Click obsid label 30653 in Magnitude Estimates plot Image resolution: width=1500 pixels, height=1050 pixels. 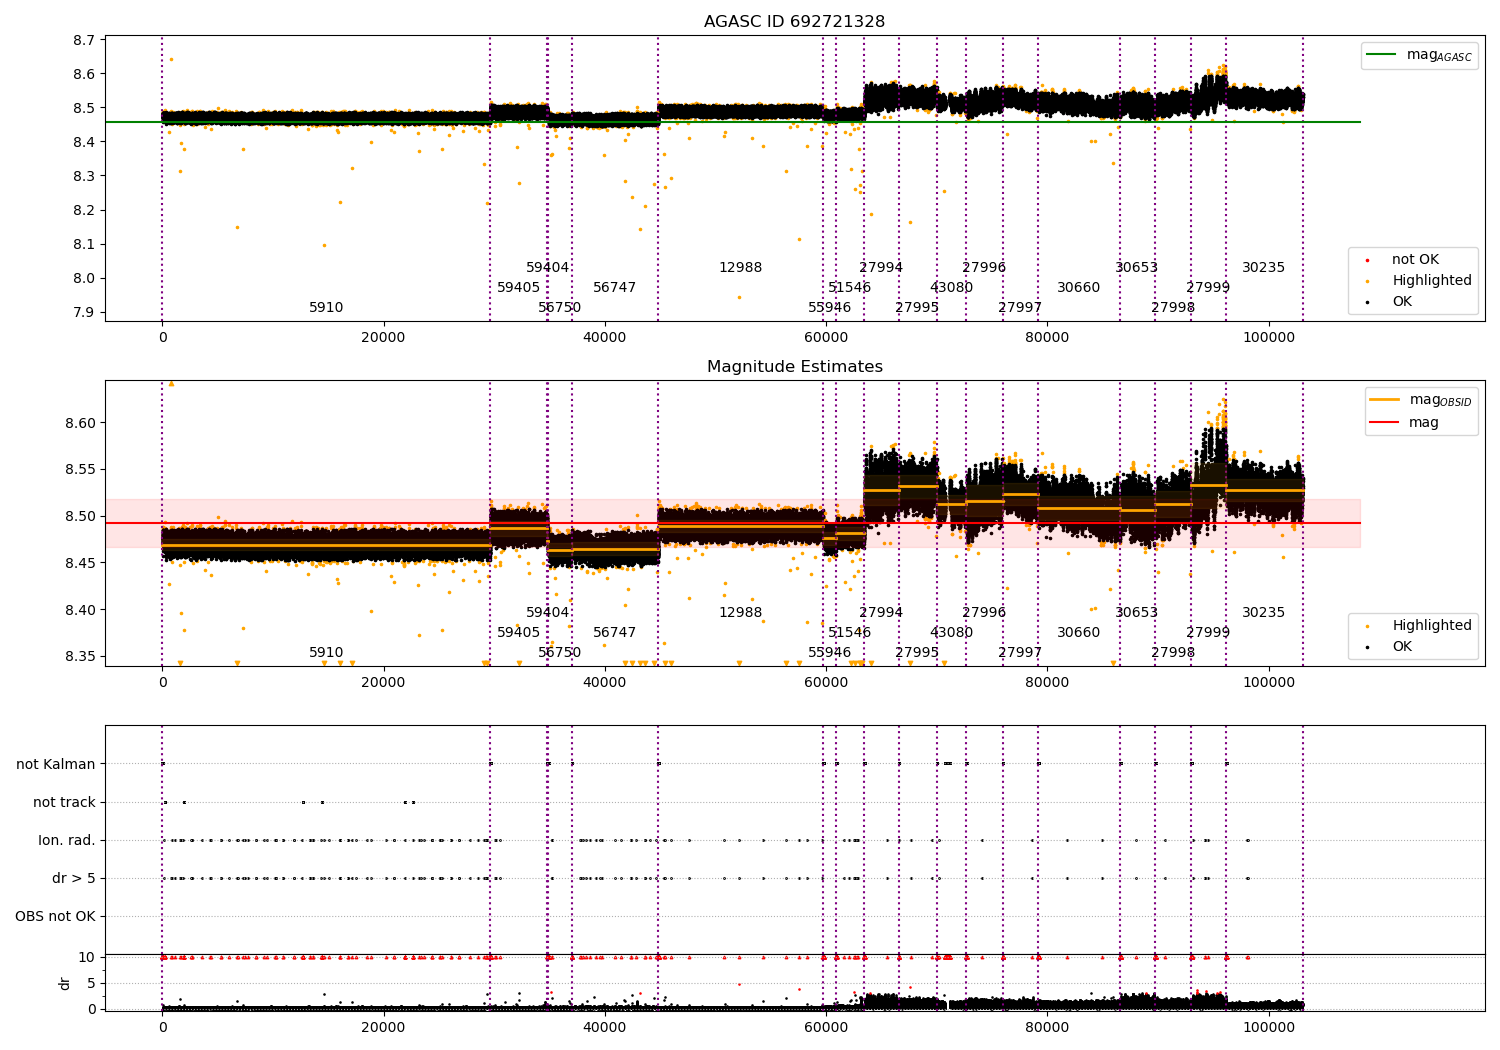point(1136,613)
